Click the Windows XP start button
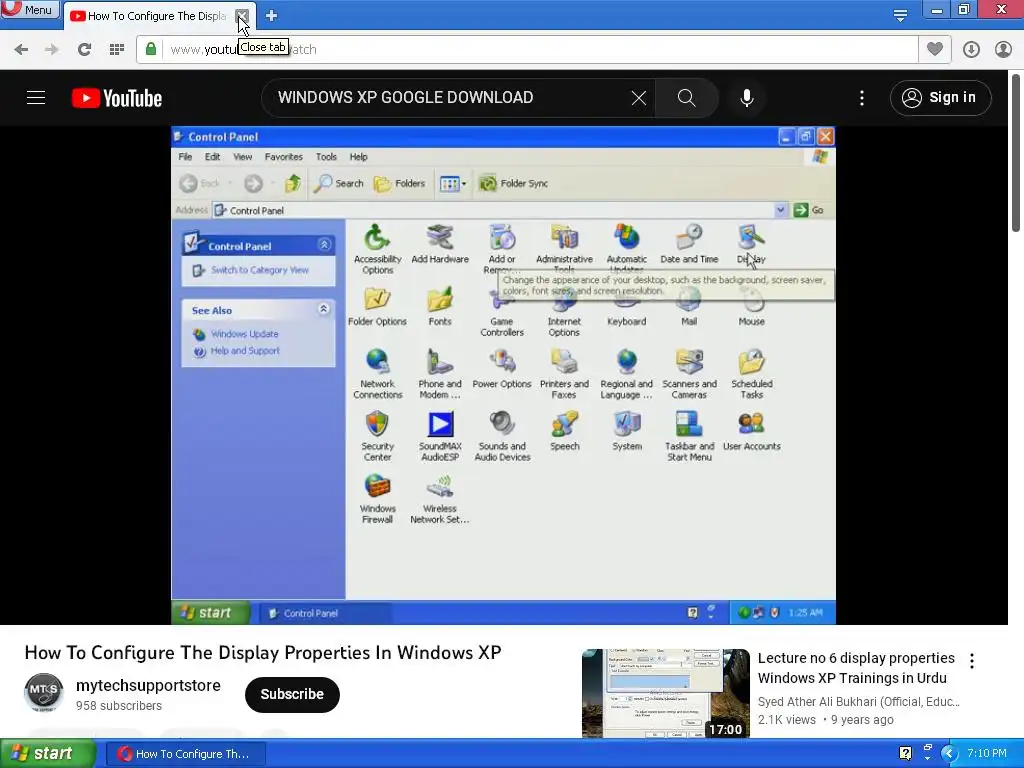 pos(48,754)
